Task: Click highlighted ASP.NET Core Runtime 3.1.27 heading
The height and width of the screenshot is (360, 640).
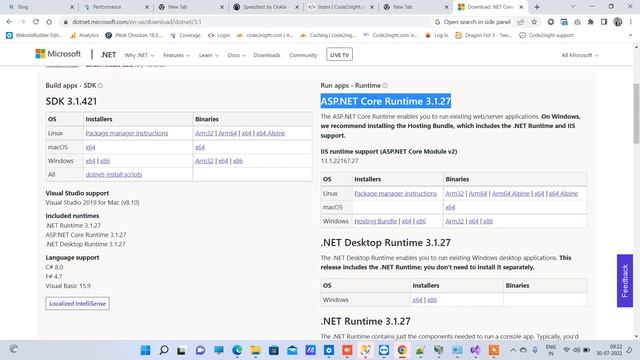Action: pos(386,101)
